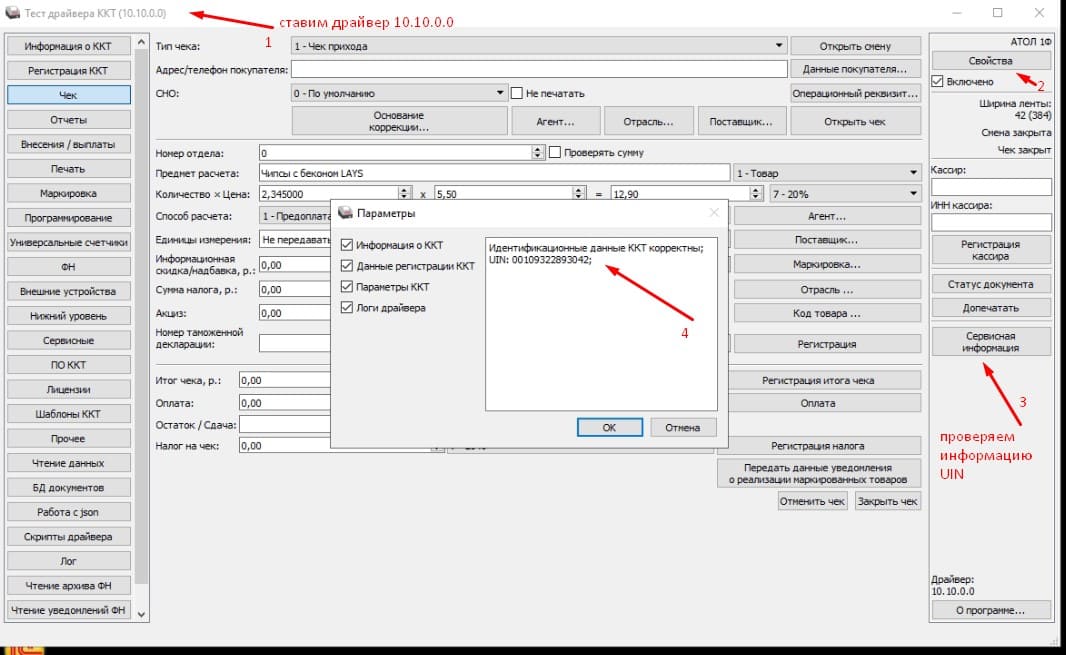The width and height of the screenshot is (1066, 655).
Task: Open the Чтение архива ФН section
Action: tap(68, 585)
